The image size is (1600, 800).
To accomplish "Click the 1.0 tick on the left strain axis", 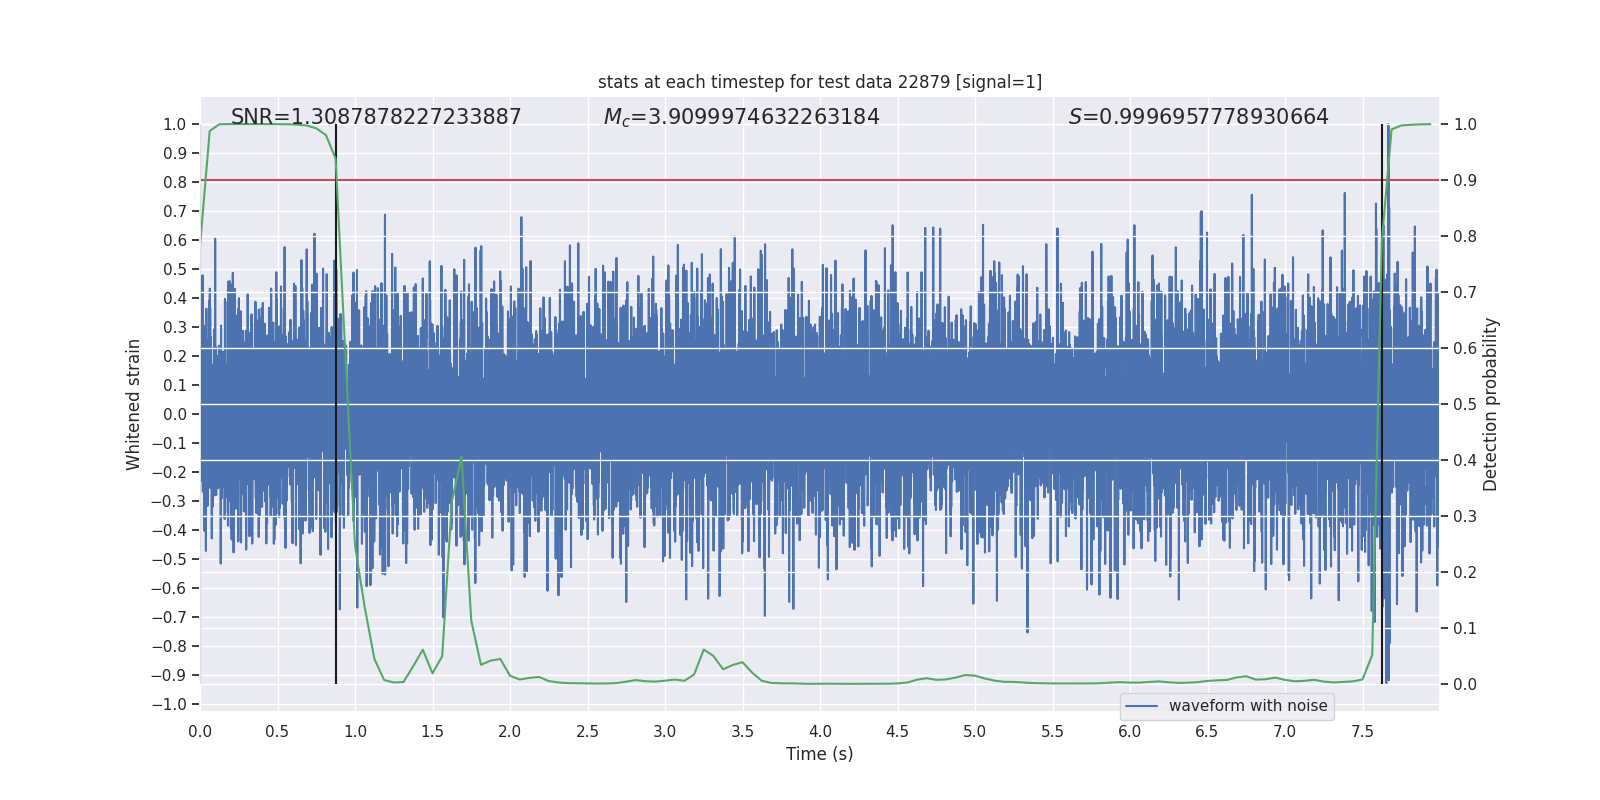I will [x=174, y=124].
